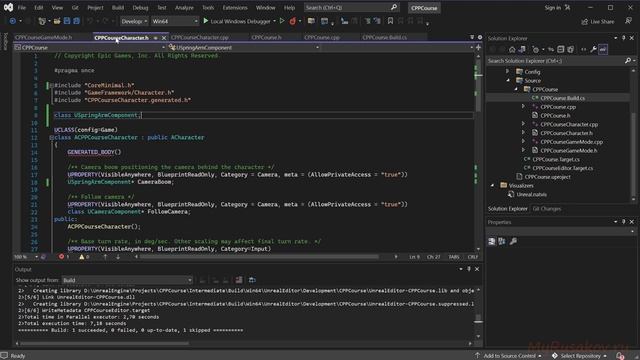Expand the CPPCourseGameMode.h tree node
This screenshot has width=640, height=360.
tap(523, 150)
